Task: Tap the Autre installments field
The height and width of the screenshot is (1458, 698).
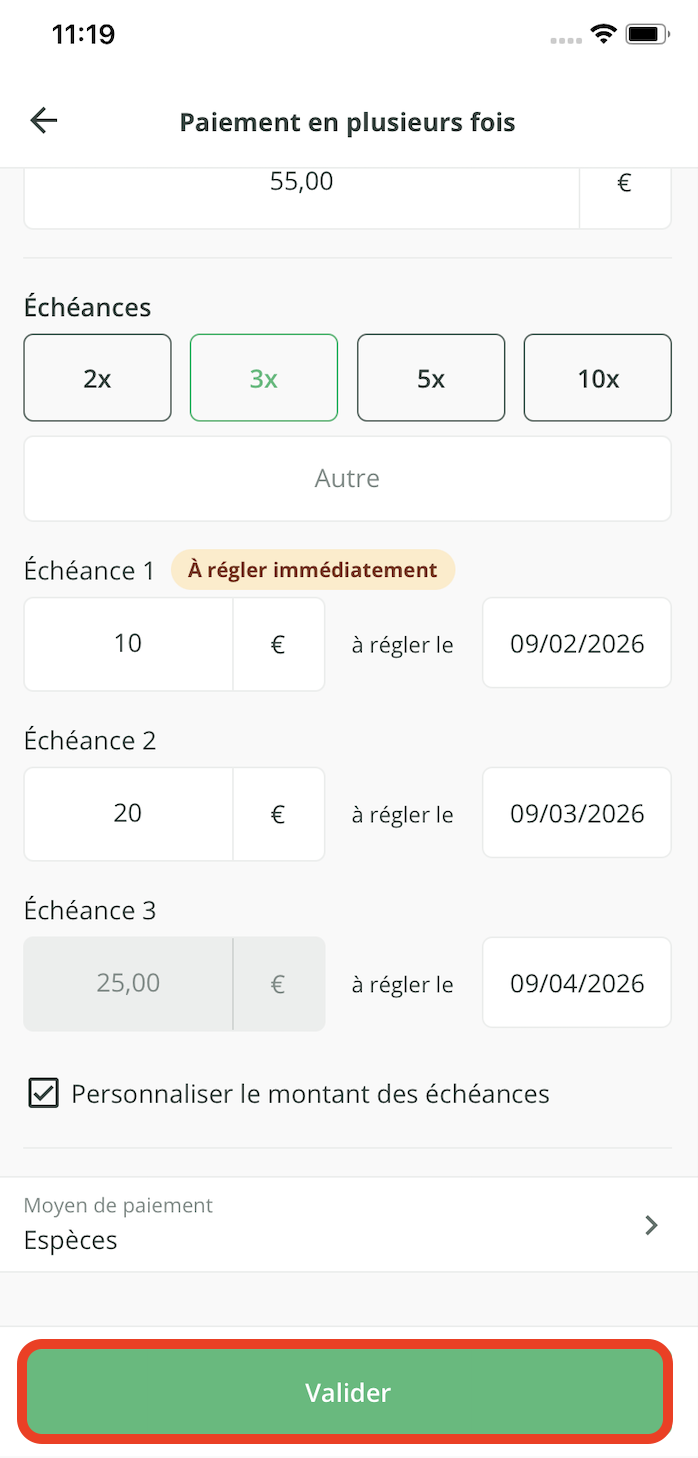Action: (347, 478)
